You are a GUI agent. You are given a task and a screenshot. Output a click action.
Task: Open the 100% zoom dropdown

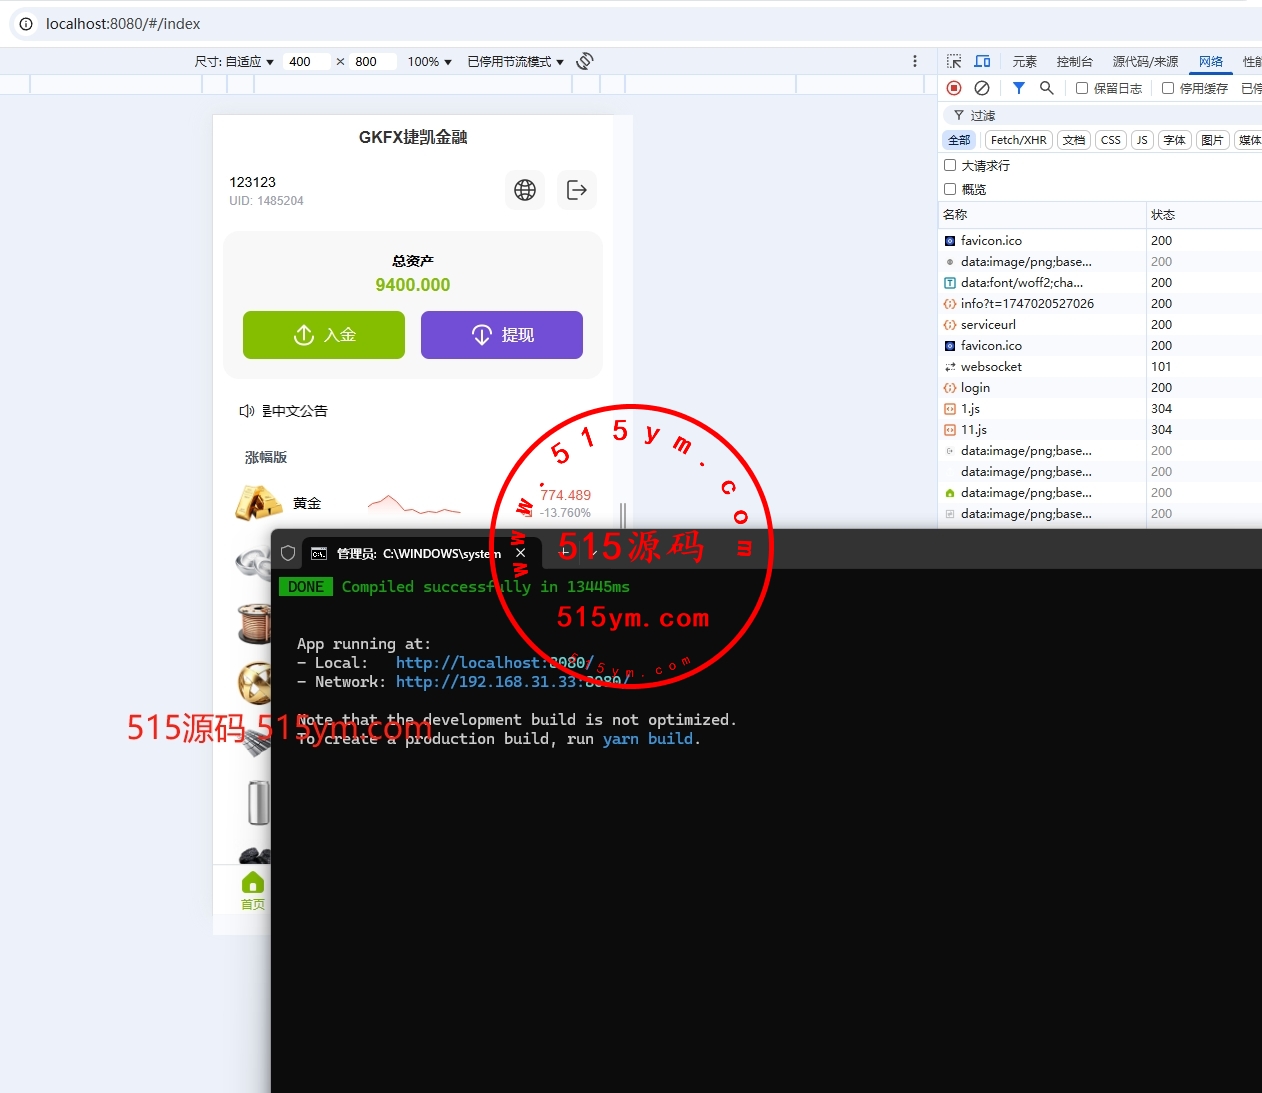point(429,62)
